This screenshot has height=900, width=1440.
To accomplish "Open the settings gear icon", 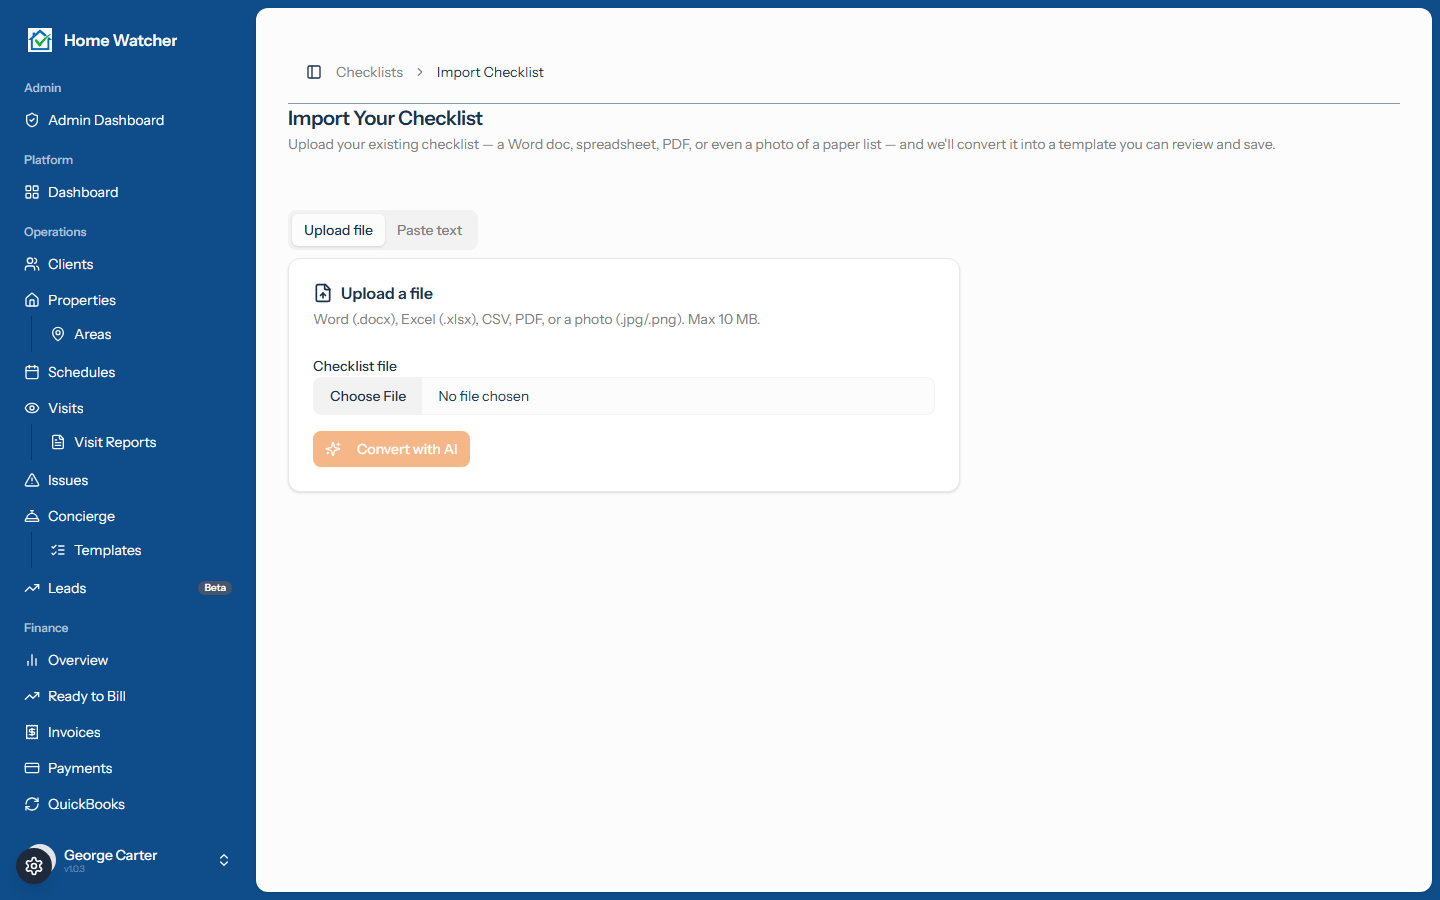I will [x=34, y=866].
